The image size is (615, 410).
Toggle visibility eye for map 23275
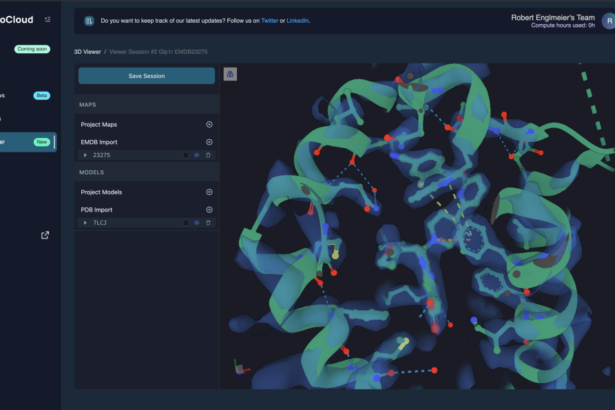point(197,155)
